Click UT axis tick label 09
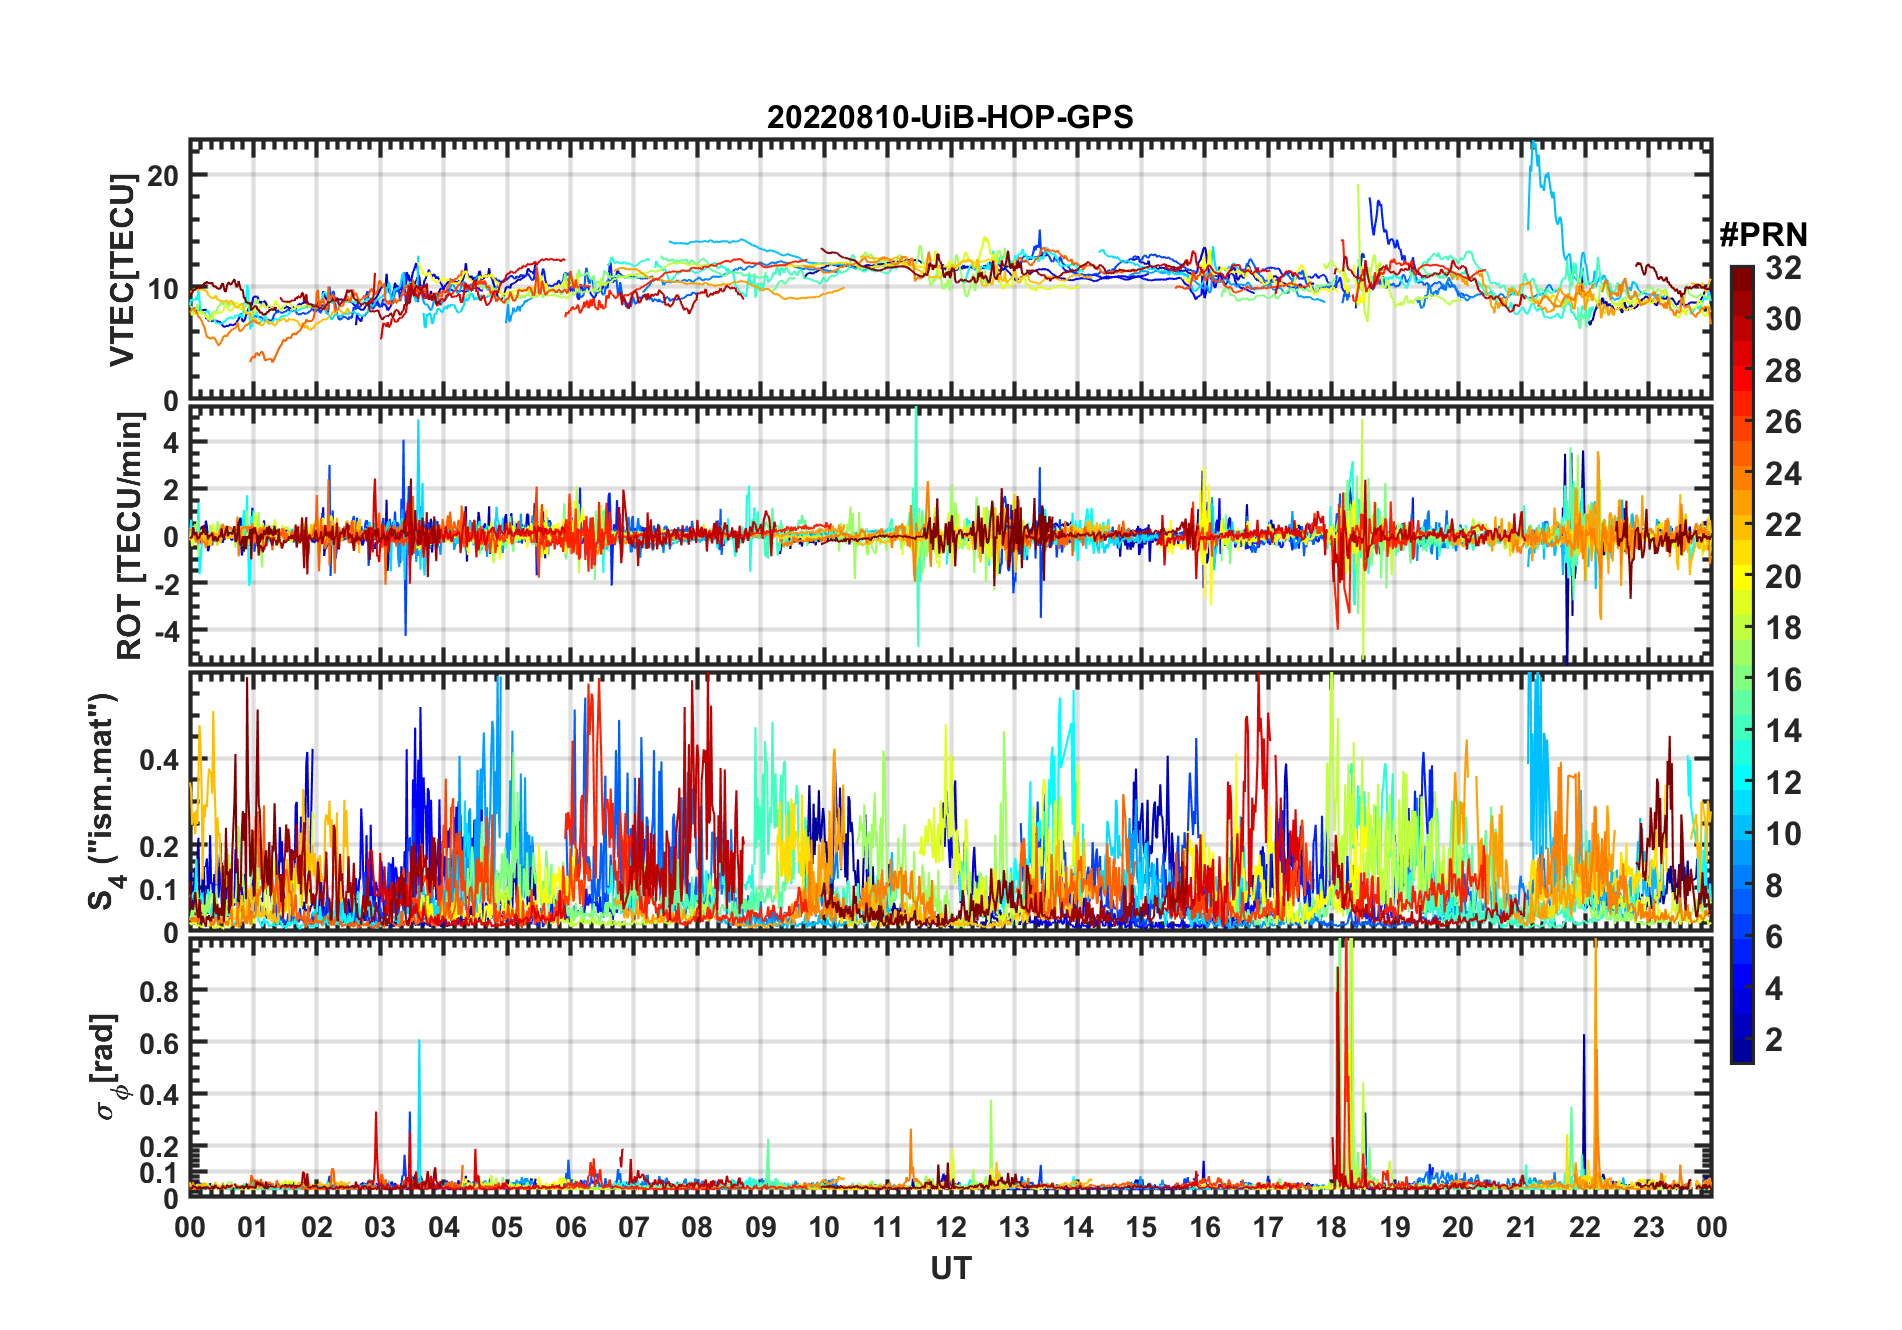The height and width of the screenshot is (1330, 1902). [761, 1227]
